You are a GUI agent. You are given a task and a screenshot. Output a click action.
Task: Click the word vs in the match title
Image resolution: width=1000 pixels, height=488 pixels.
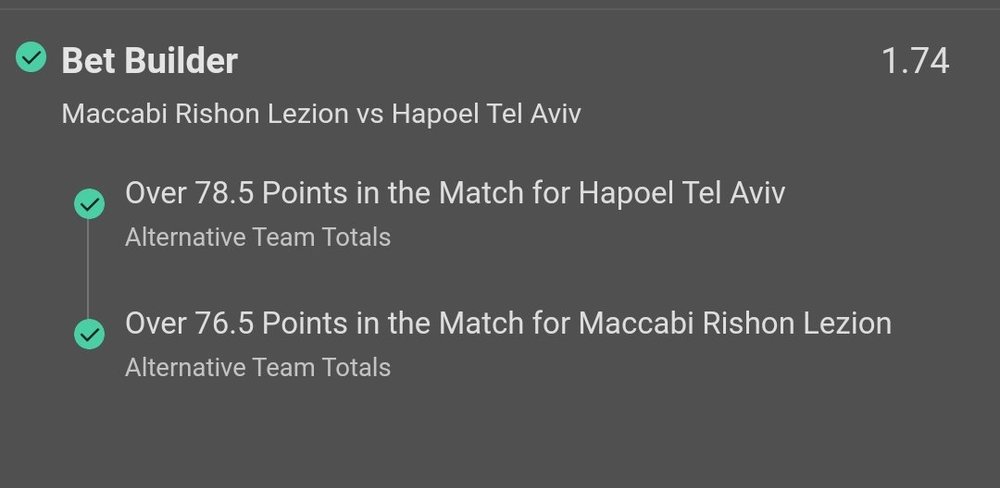370,115
